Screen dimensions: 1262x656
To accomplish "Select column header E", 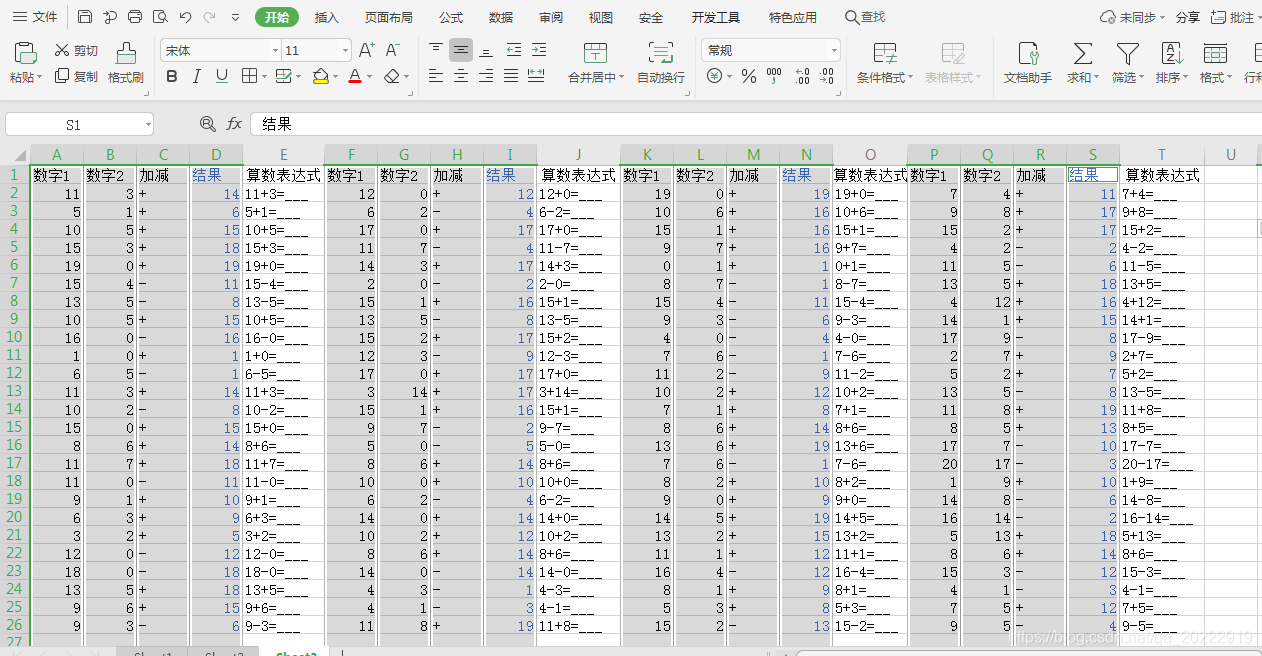I will [284, 154].
